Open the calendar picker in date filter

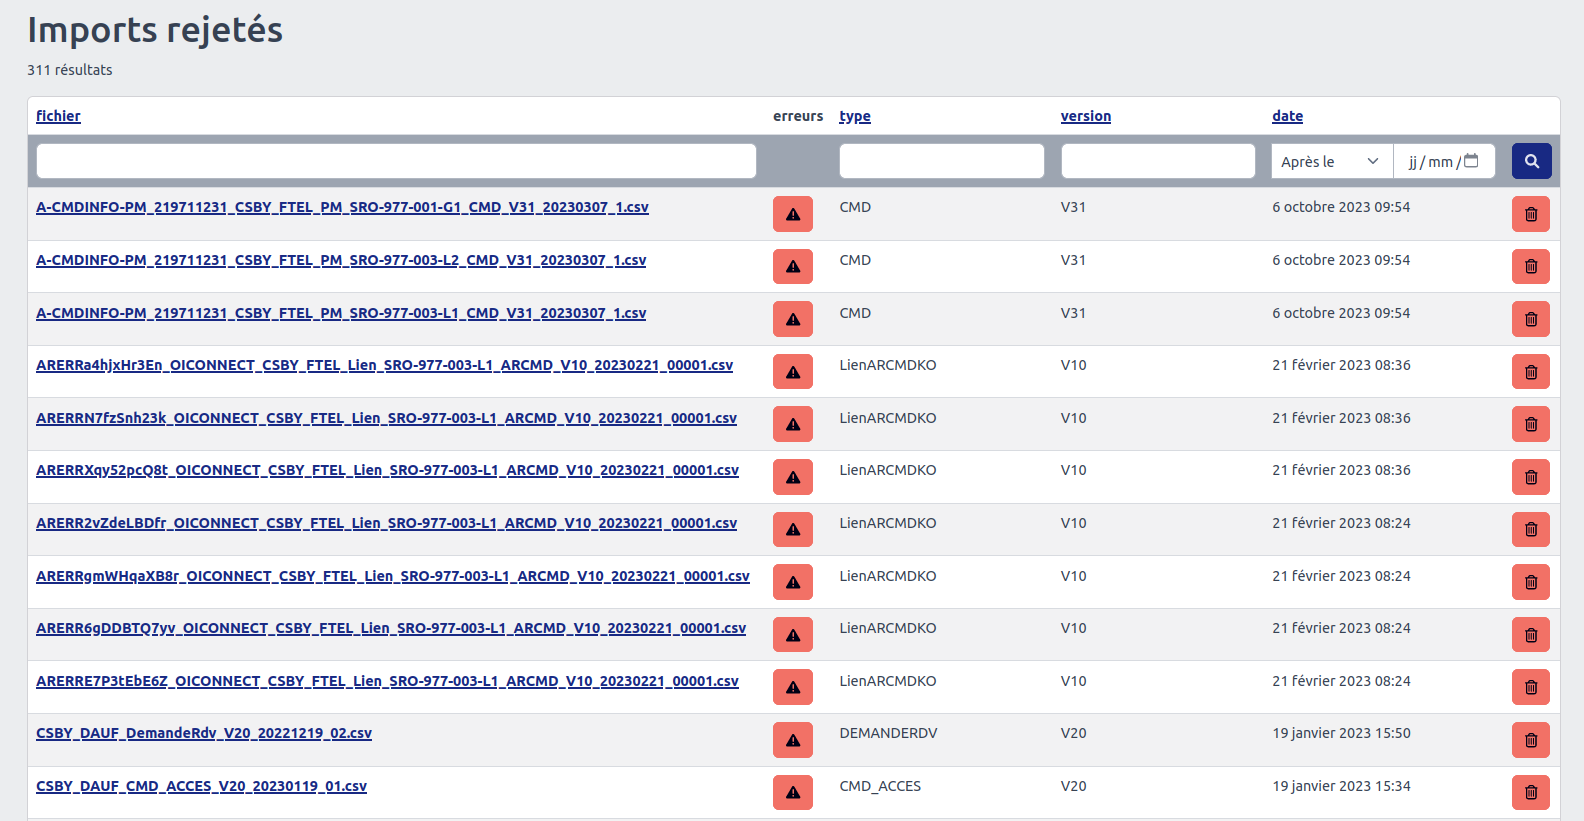1471,161
